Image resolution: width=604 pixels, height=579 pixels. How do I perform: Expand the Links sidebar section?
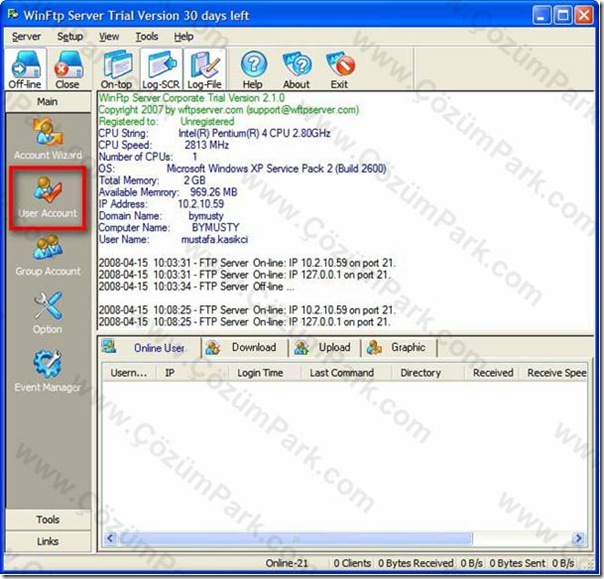(x=48, y=541)
